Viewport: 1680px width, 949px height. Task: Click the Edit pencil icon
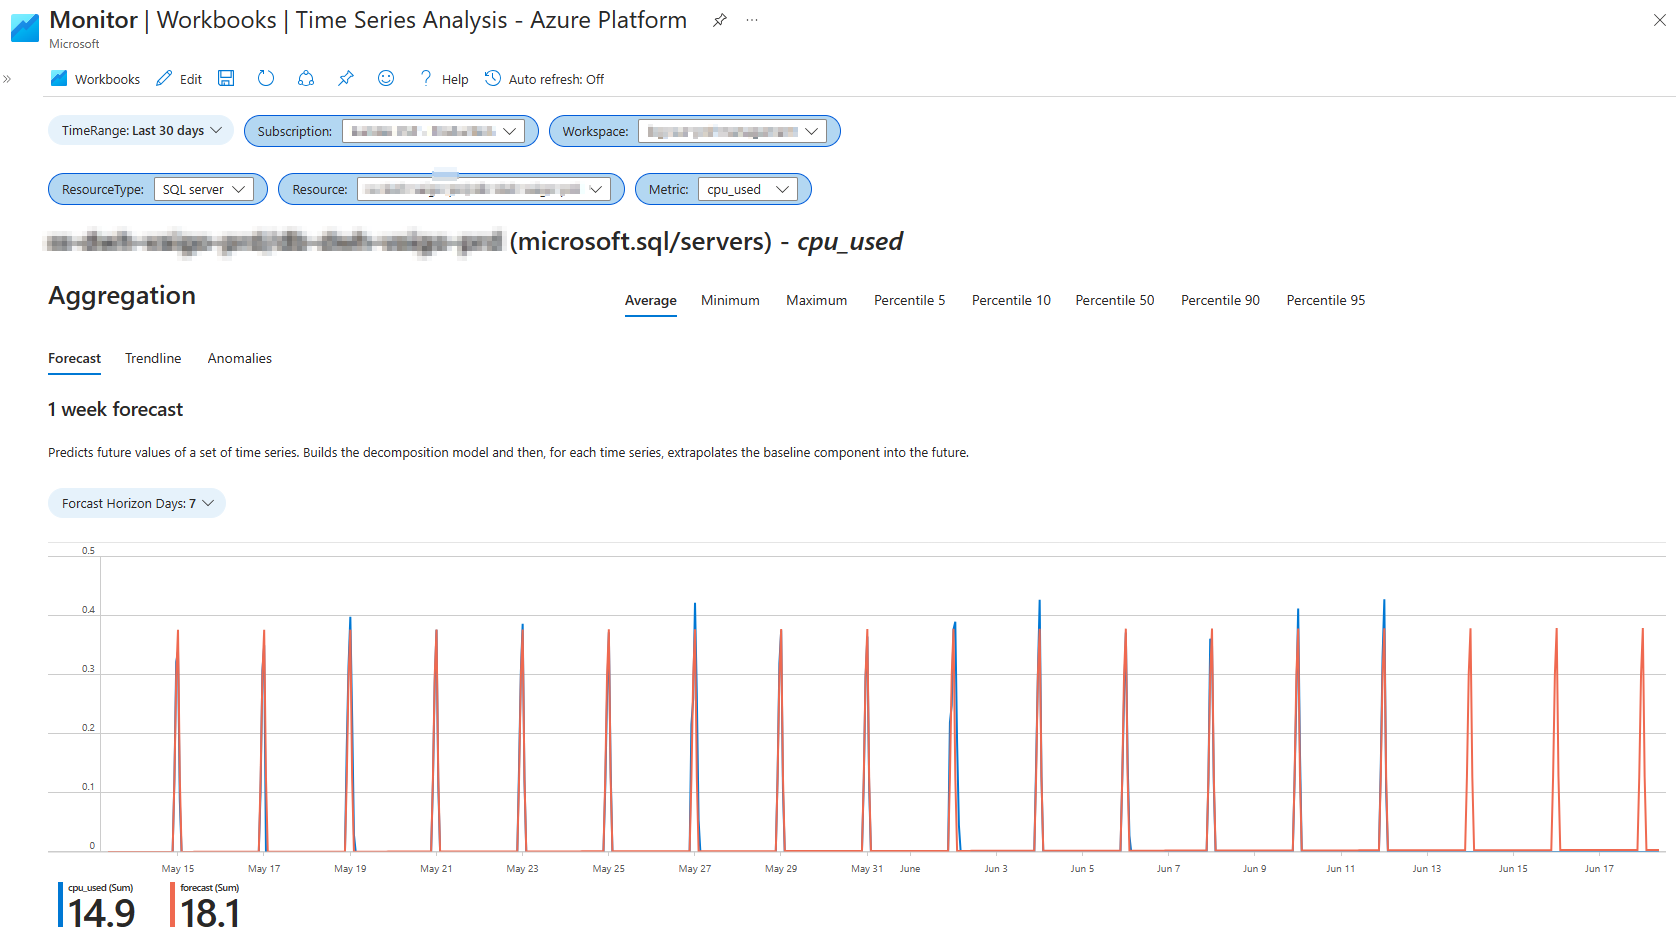click(x=164, y=78)
